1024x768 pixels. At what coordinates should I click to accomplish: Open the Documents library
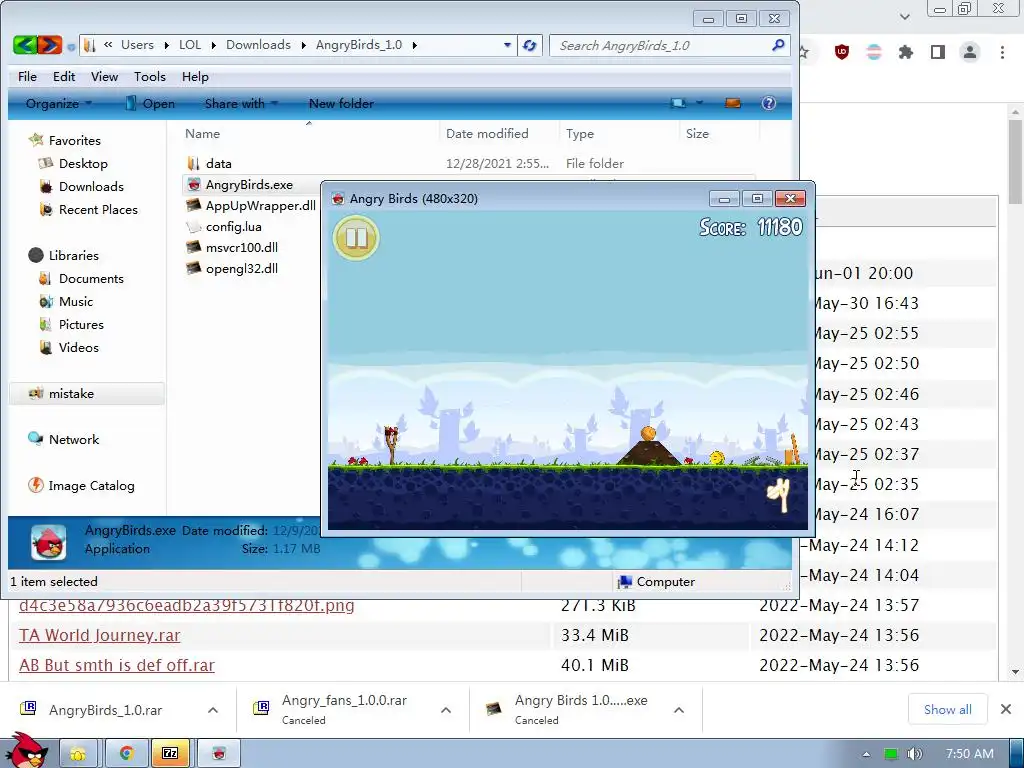(x=91, y=278)
